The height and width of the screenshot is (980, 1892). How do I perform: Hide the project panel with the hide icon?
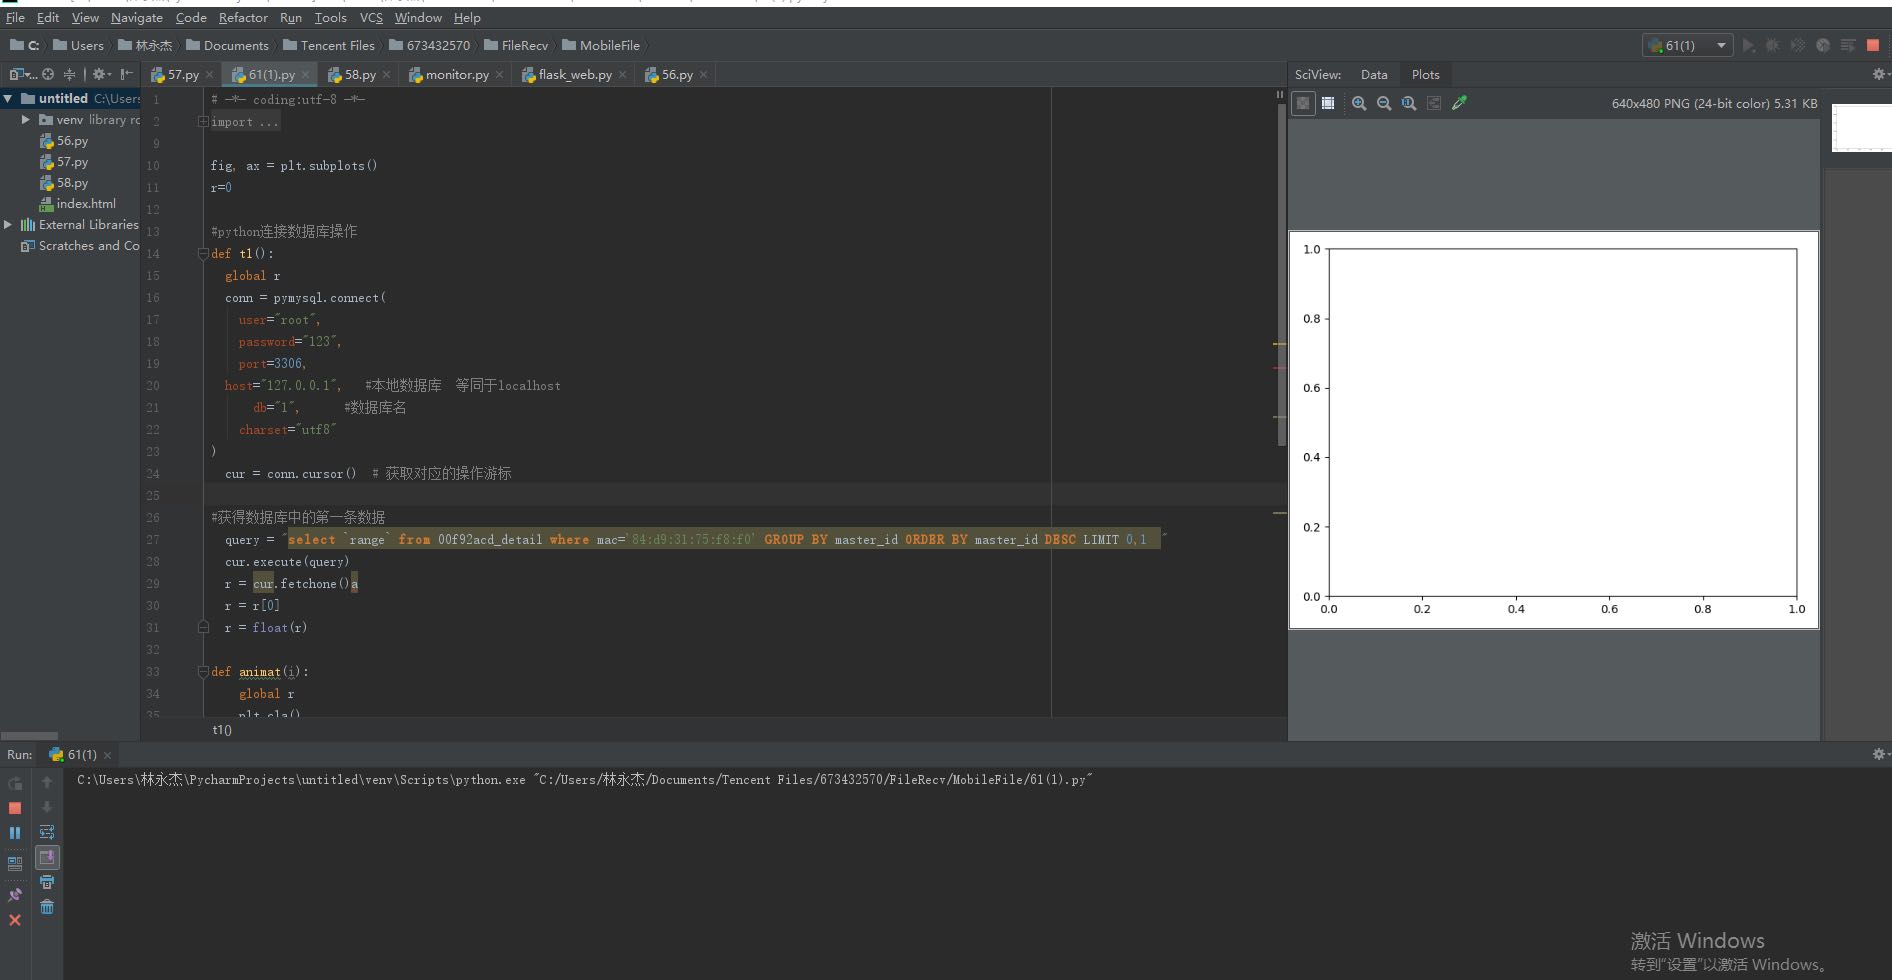point(126,74)
